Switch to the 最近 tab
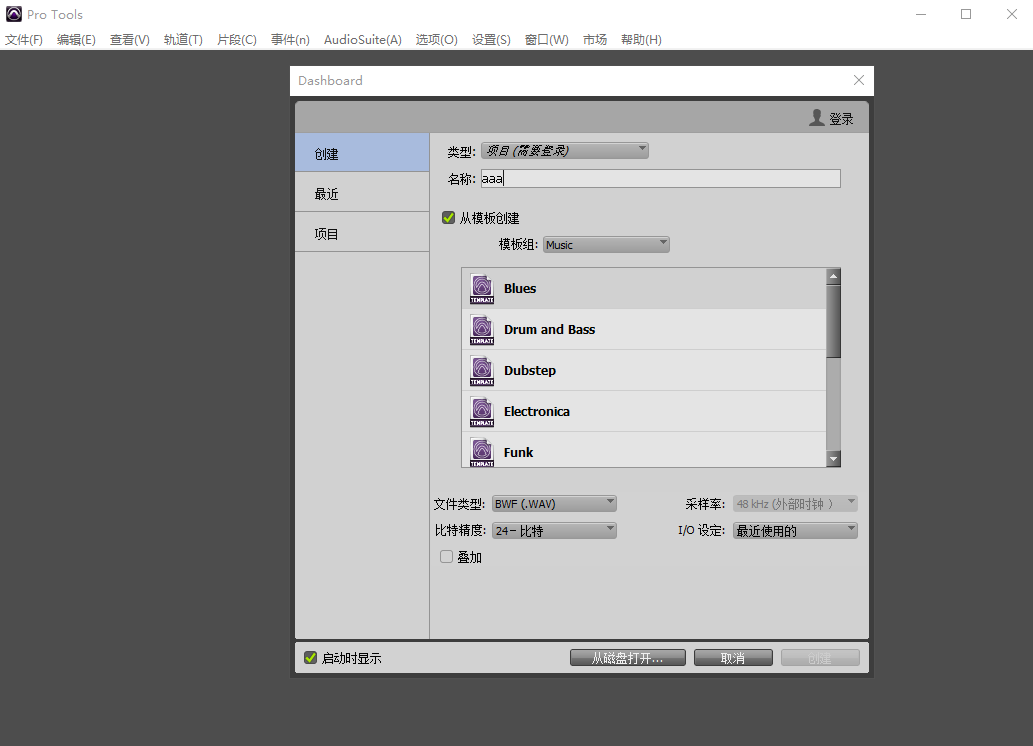 362,193
